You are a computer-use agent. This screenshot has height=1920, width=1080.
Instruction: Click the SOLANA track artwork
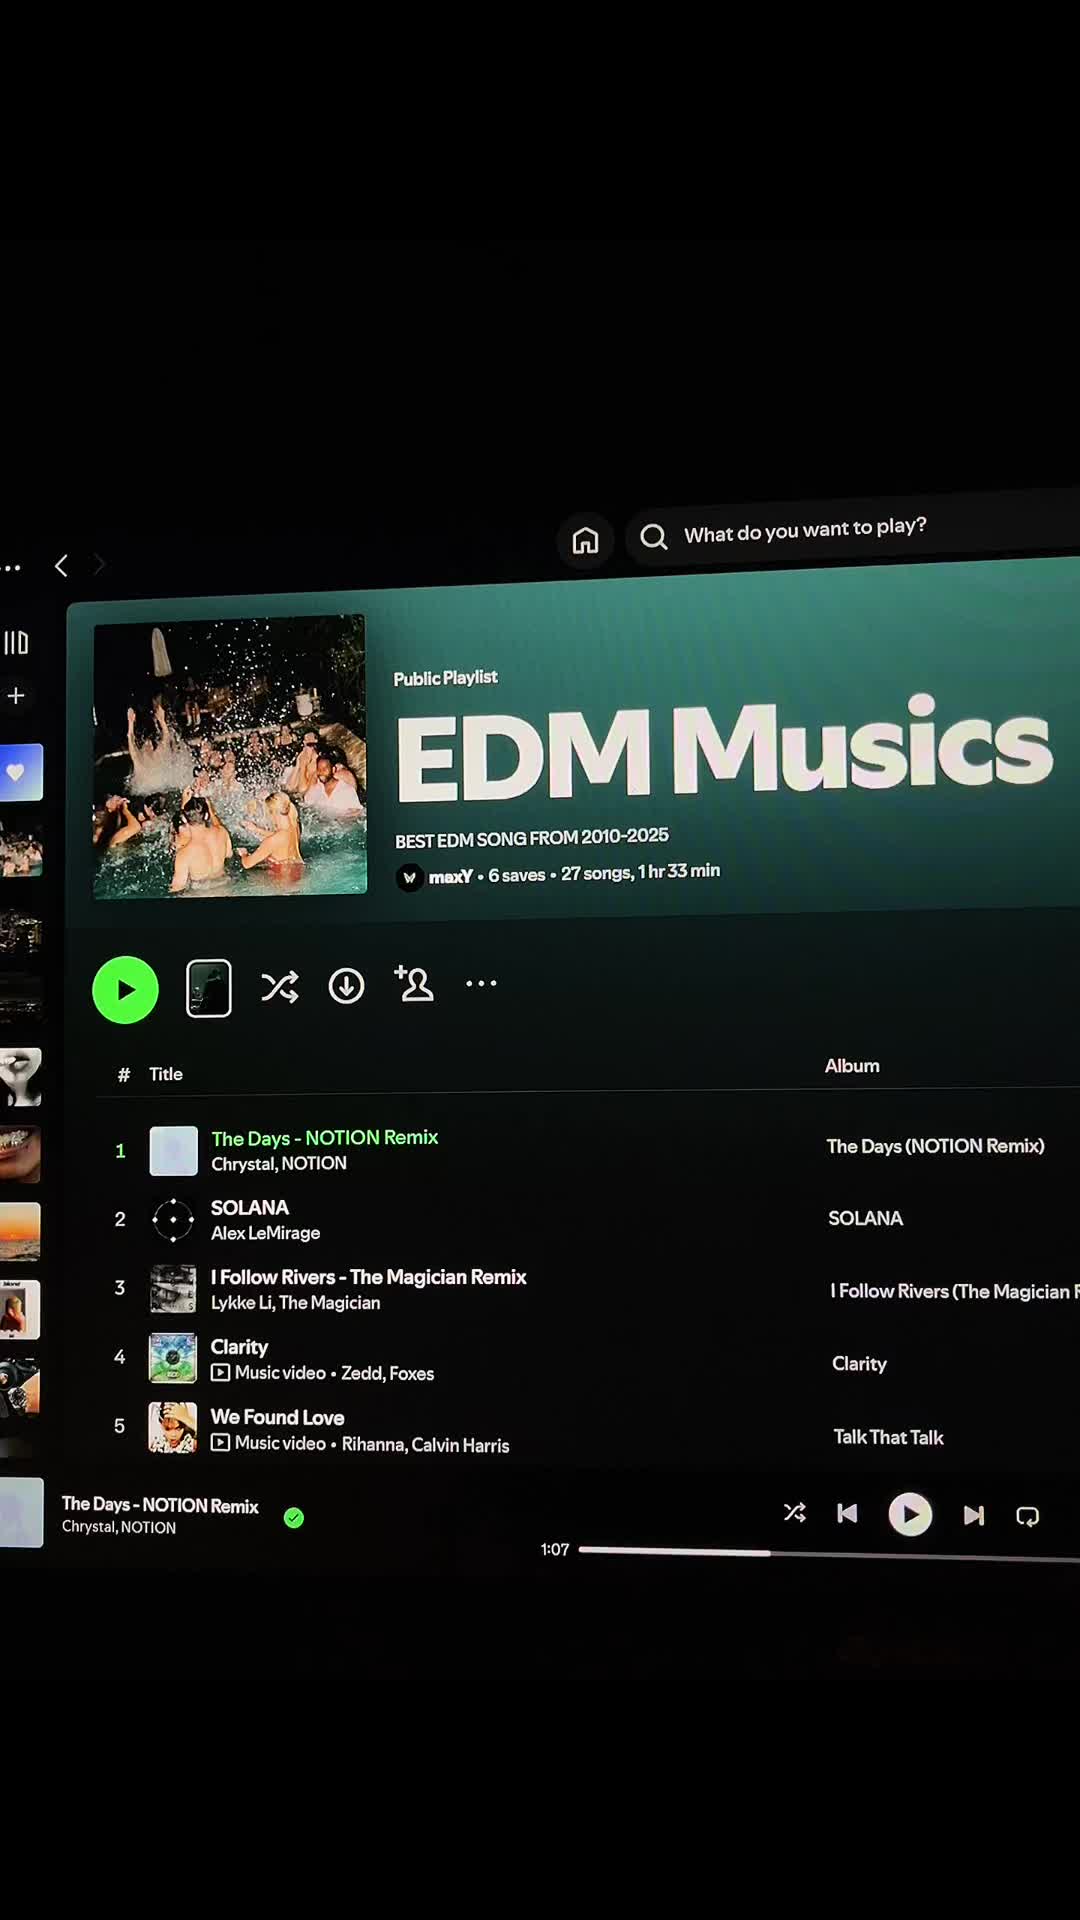[173, 1220]
